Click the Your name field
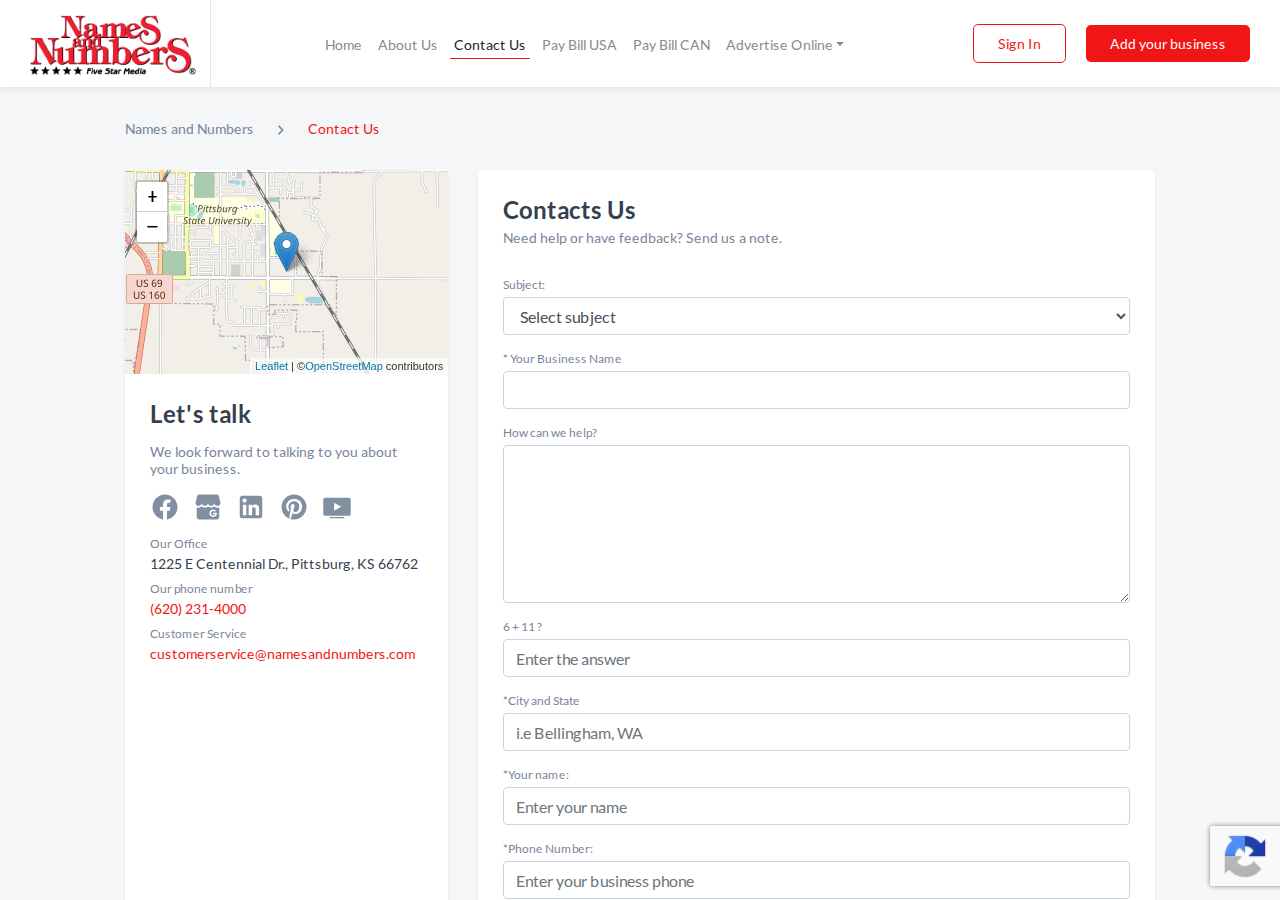1280x900 pixels. tap(816, 806)
